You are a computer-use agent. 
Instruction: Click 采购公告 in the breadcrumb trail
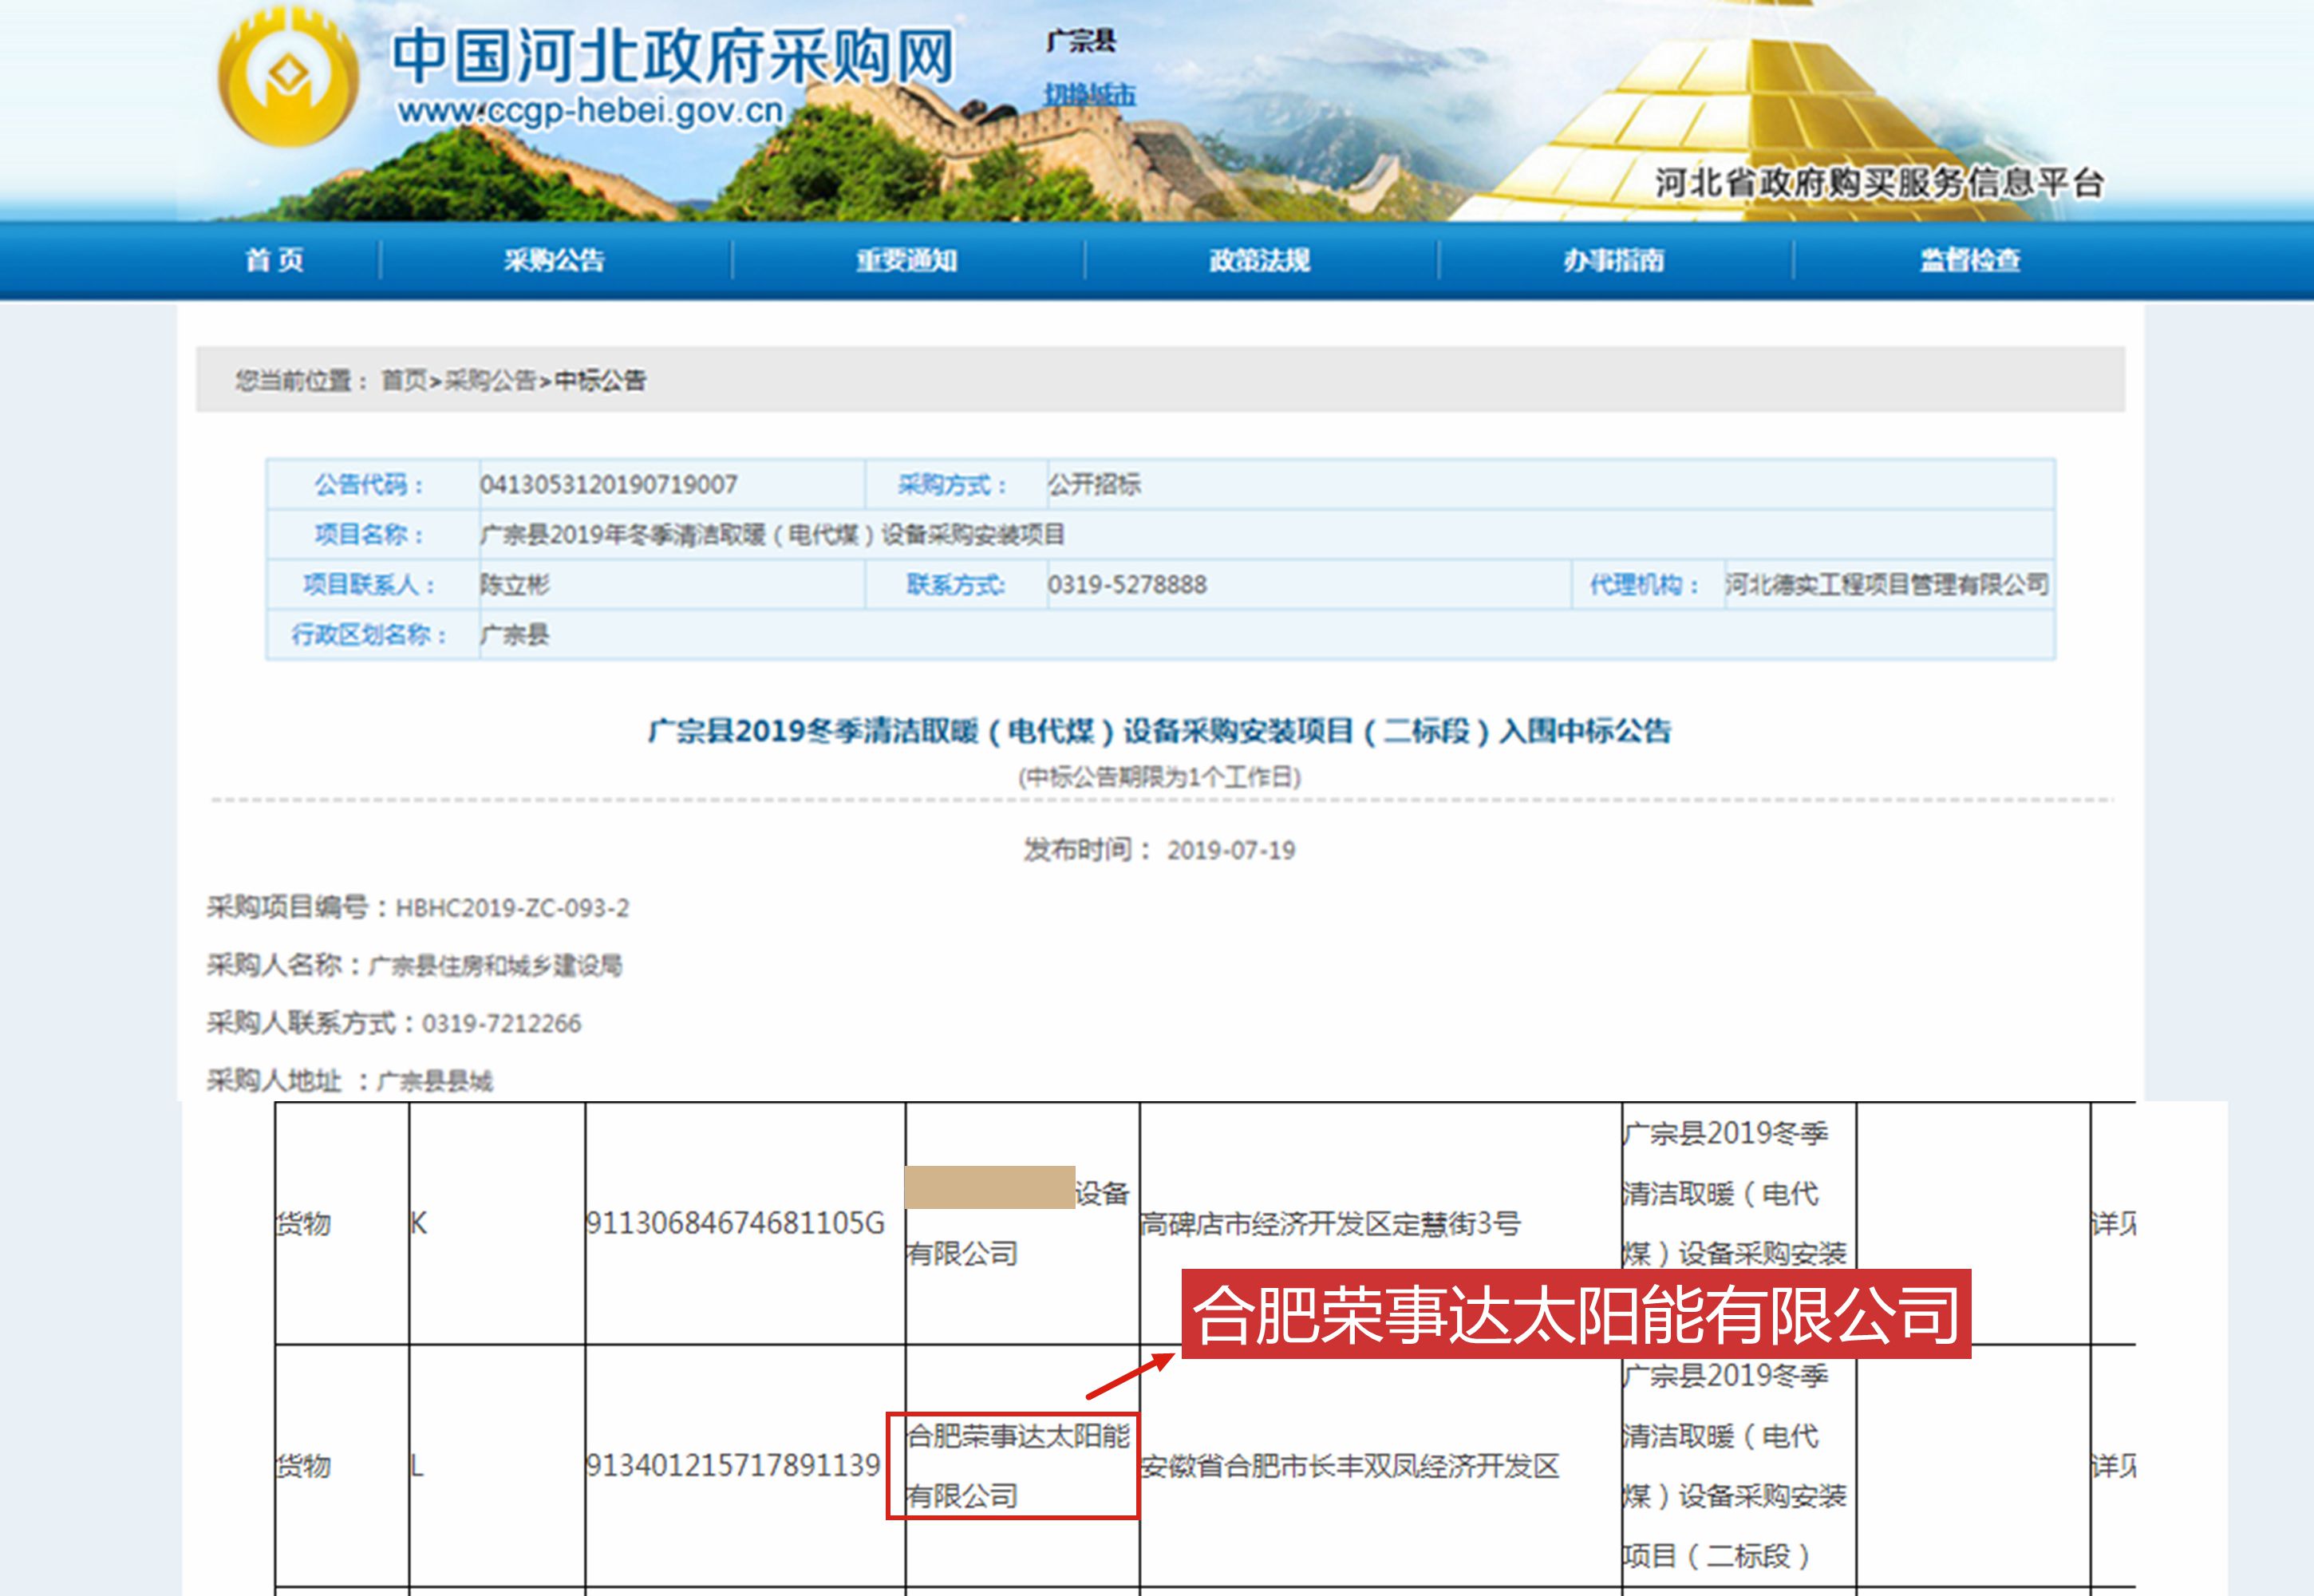(490, 380)
